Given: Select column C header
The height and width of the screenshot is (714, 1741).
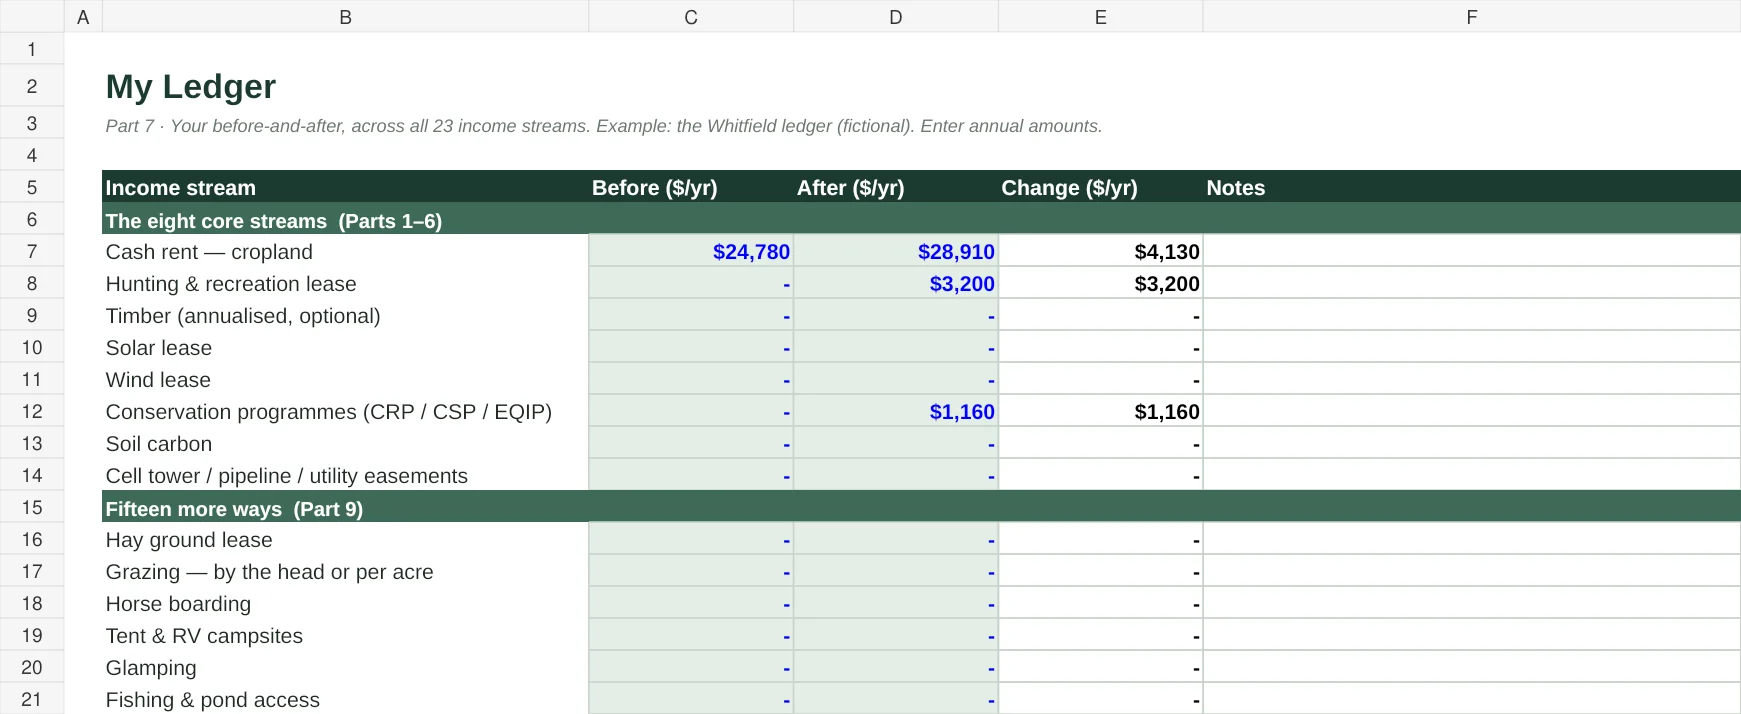Looking at the screenshot, I should point(691,17).
